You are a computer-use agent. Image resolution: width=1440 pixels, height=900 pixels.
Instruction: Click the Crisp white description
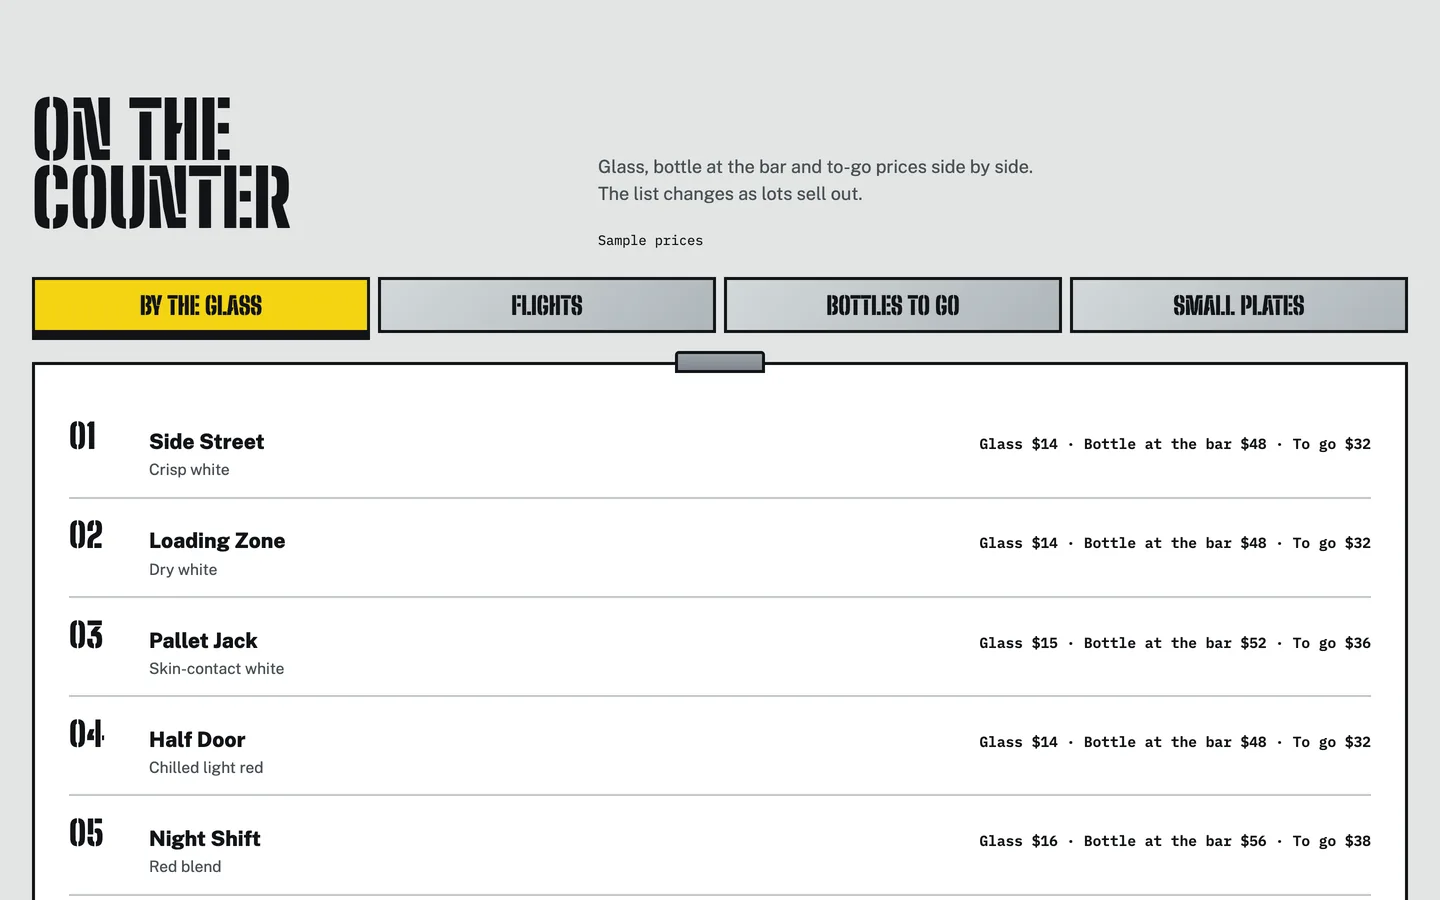click(189, 470)
